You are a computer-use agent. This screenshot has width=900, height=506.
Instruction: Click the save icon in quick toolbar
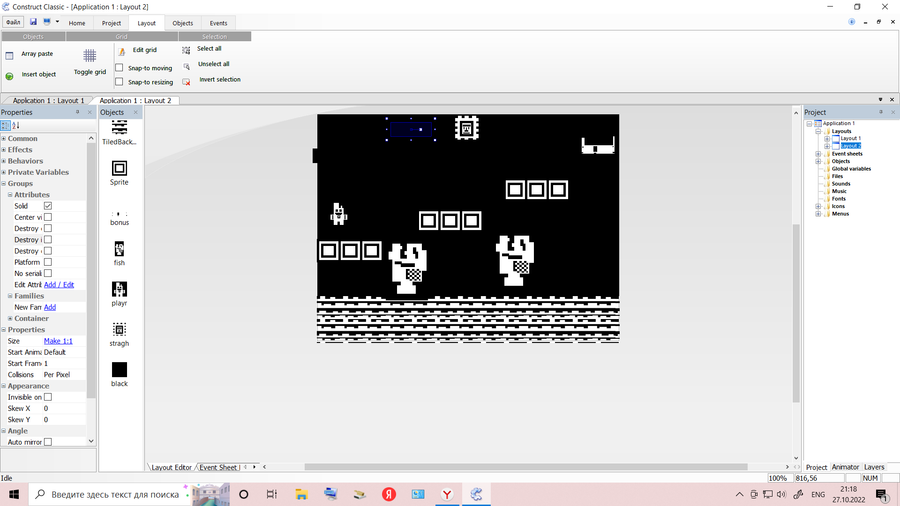coord(33,22)
